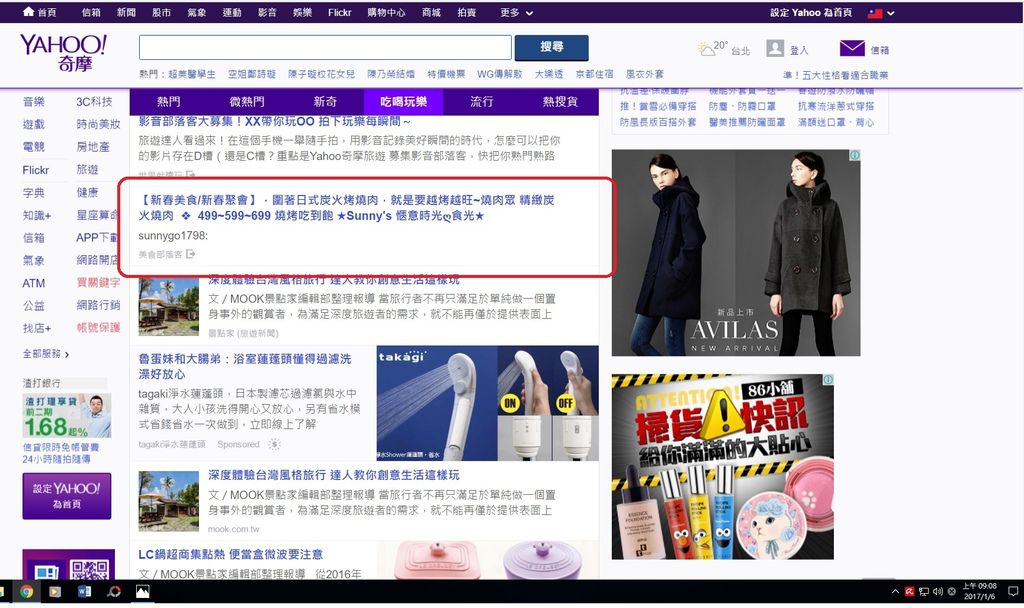Open 股市 in the top navigation
The image size is (1024, 608).
[x=161, y=12]
